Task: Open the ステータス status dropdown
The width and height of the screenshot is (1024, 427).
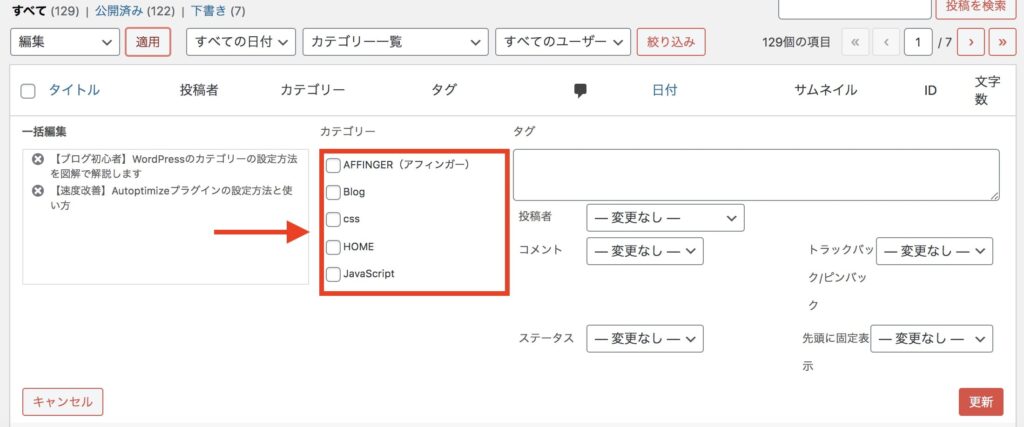Action: pos(645,339)
